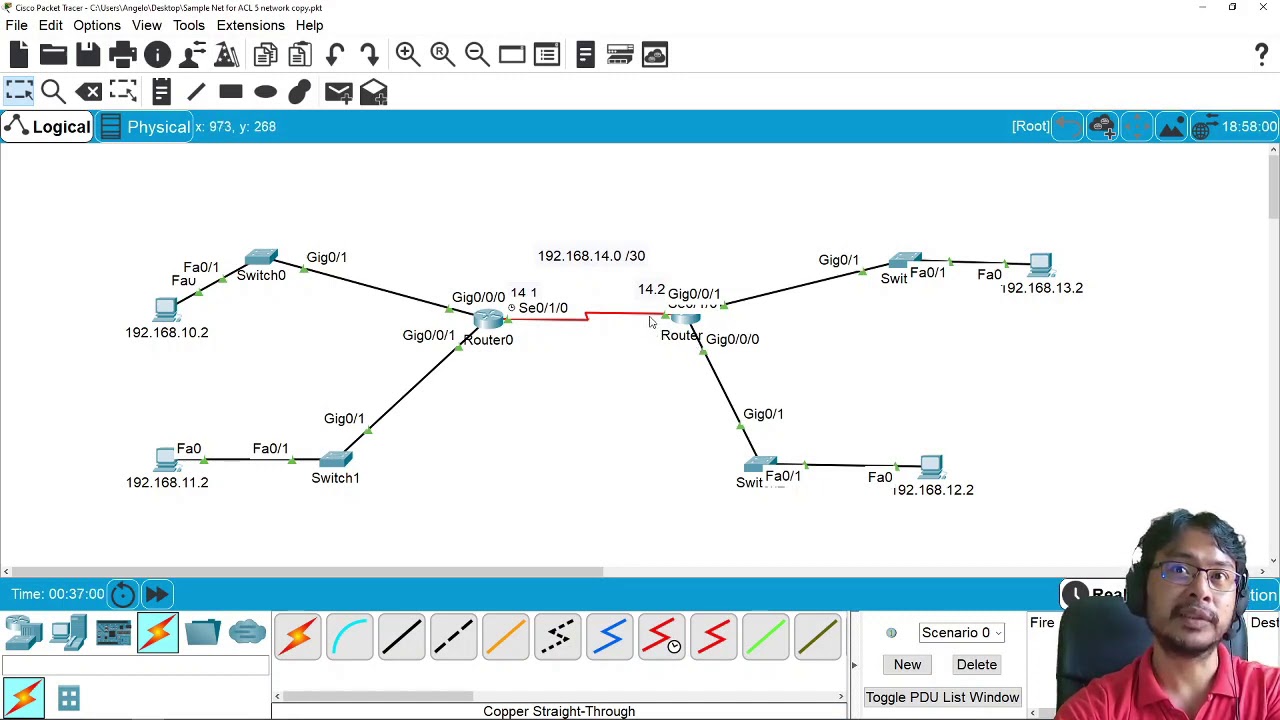Open the Components category
The height and width of the screenshot is (720, 1280).
113,633
